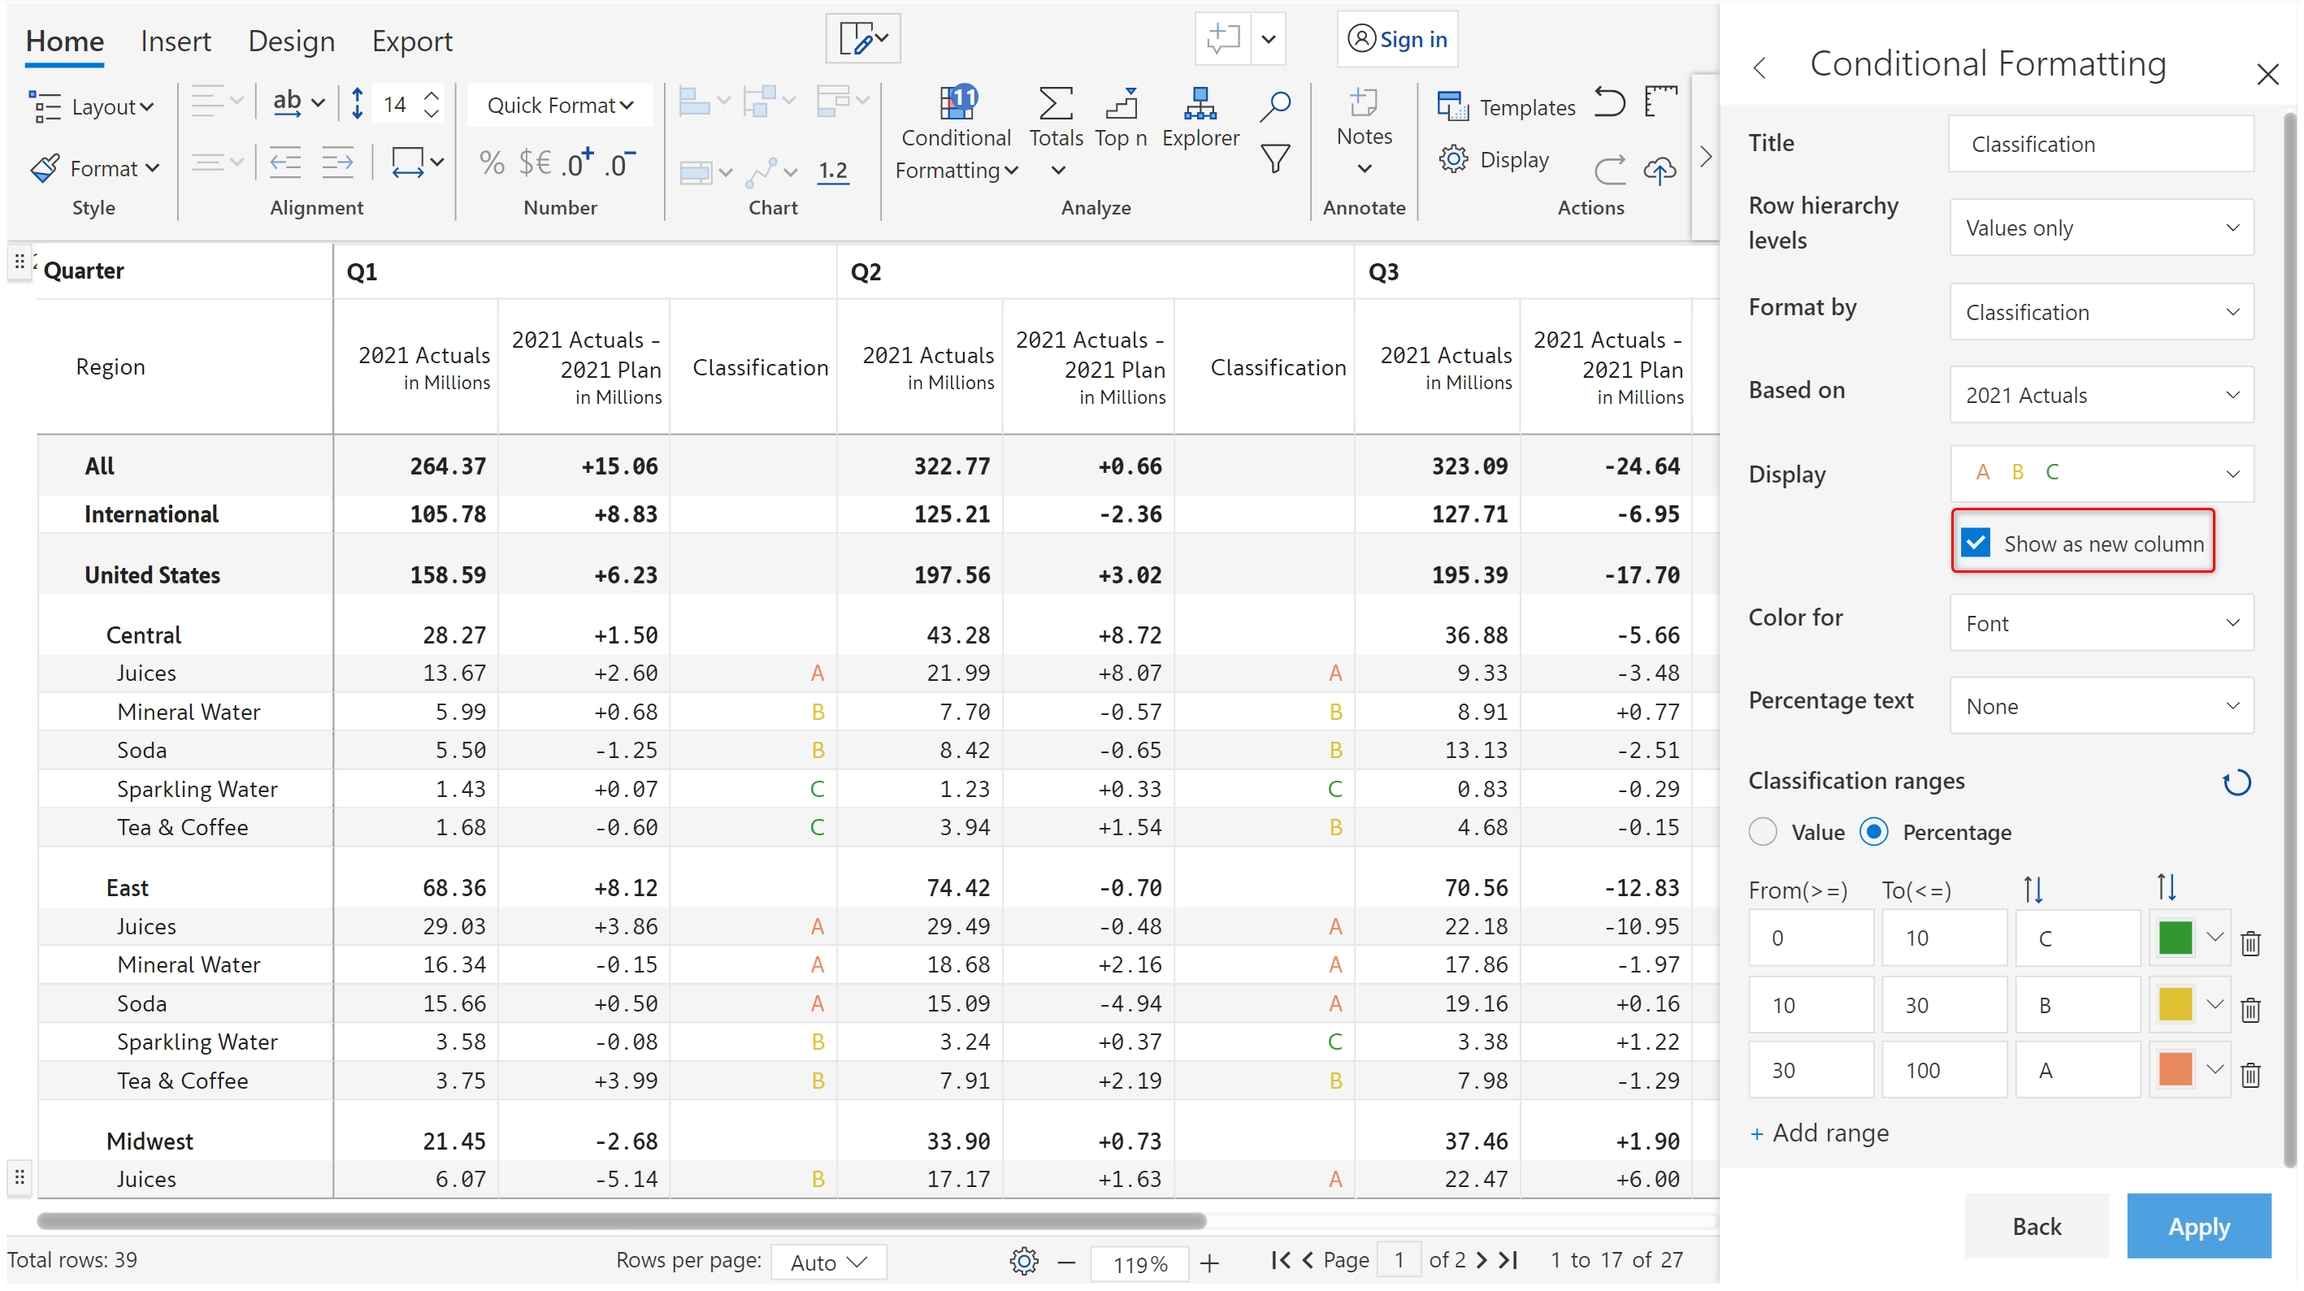The width and height of the screenshot is (2304, 1291).
Task: Open the Export tab
Action: tap(412, 41)
